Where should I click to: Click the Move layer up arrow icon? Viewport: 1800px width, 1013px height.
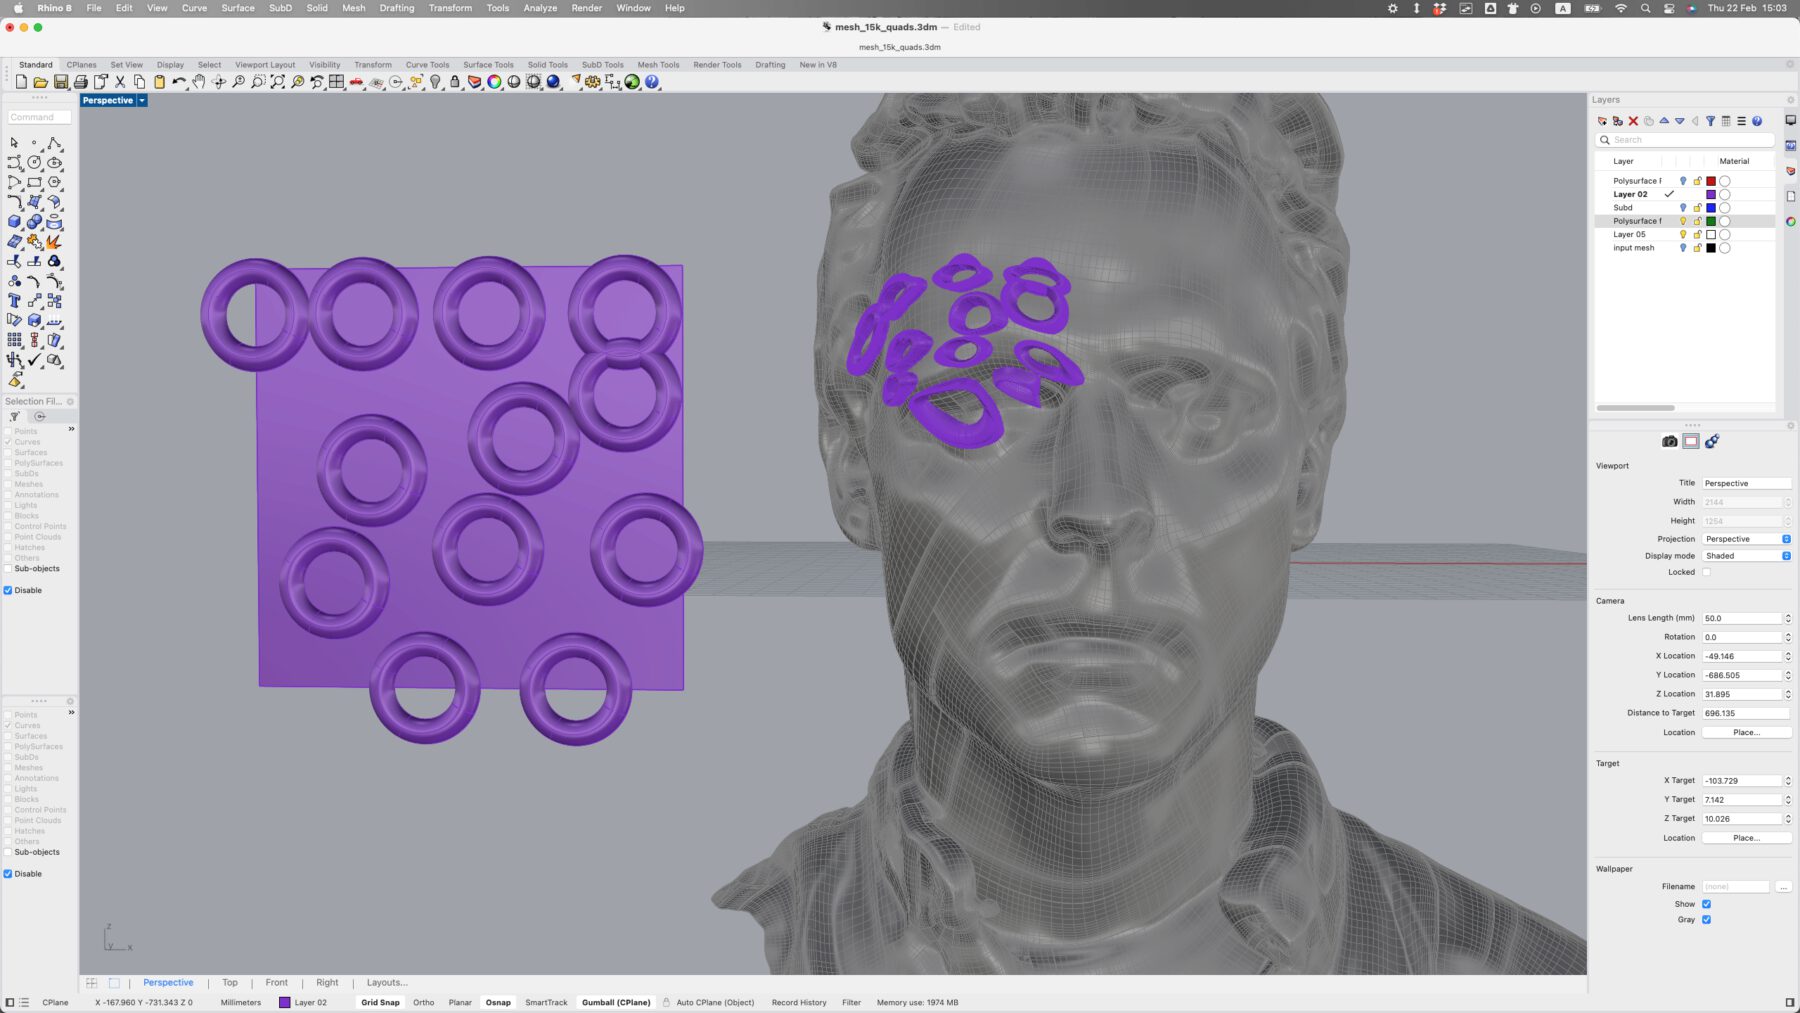point(1664,121)
